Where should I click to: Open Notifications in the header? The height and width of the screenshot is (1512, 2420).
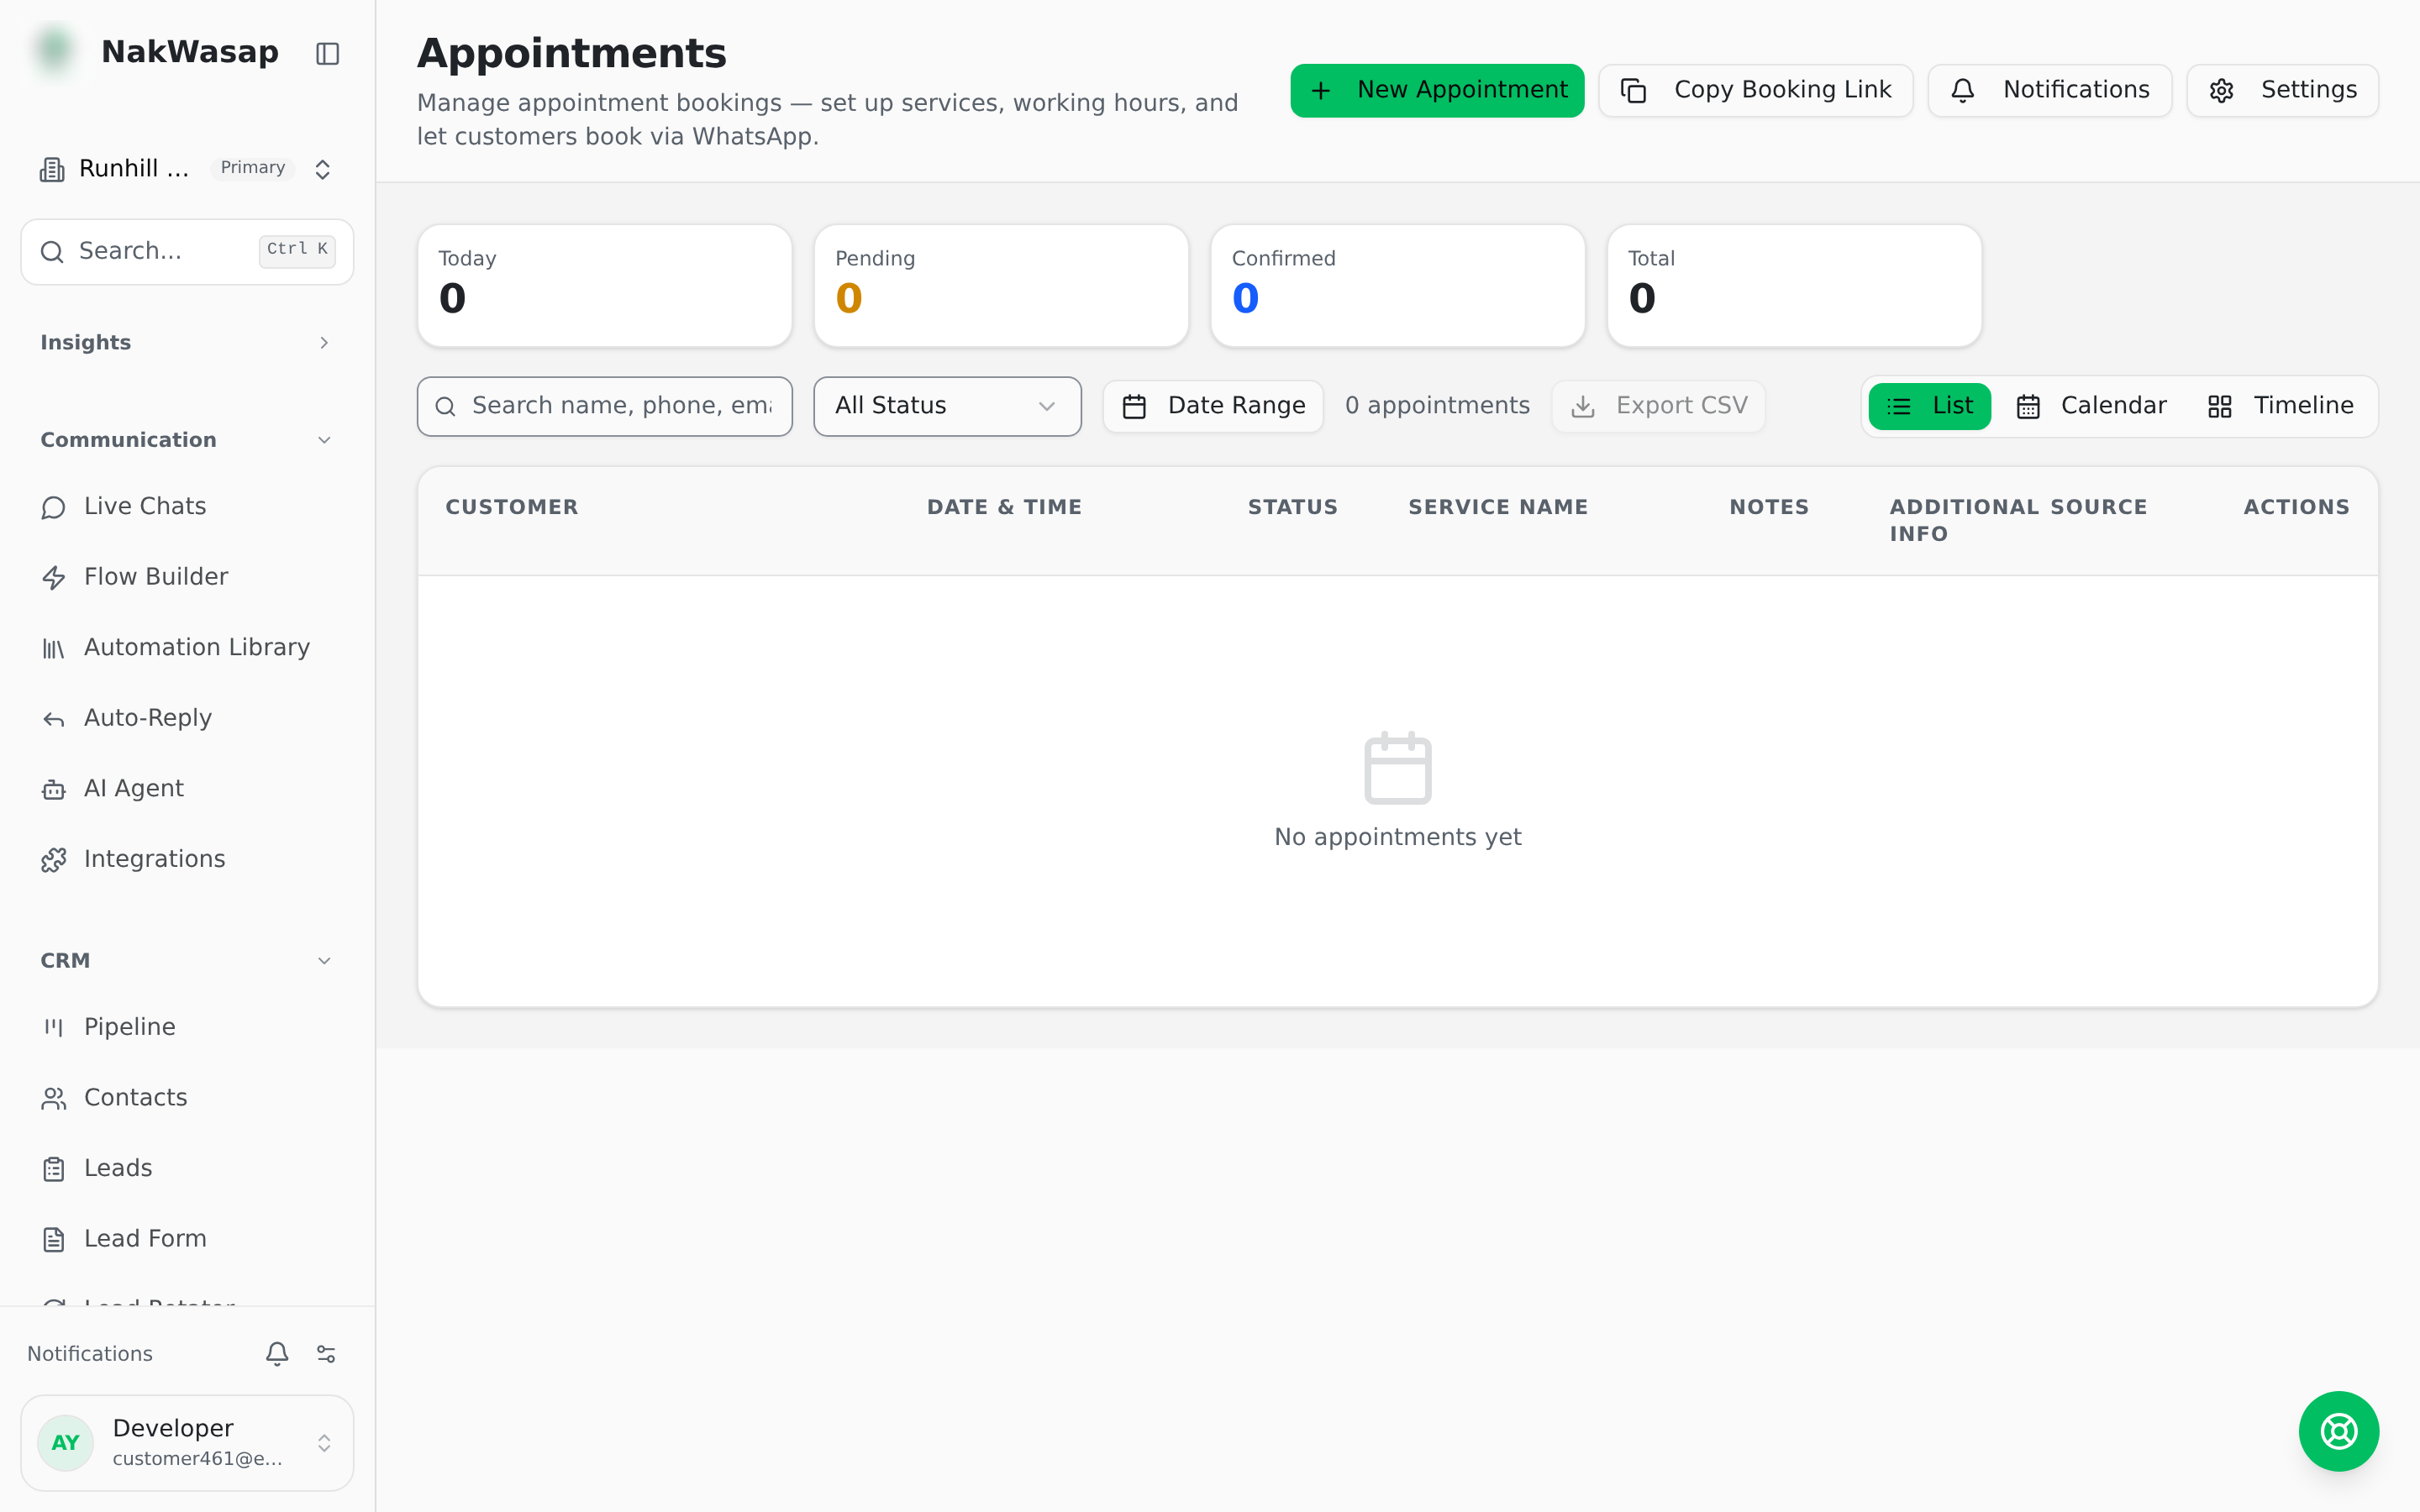coord(2049,90)
